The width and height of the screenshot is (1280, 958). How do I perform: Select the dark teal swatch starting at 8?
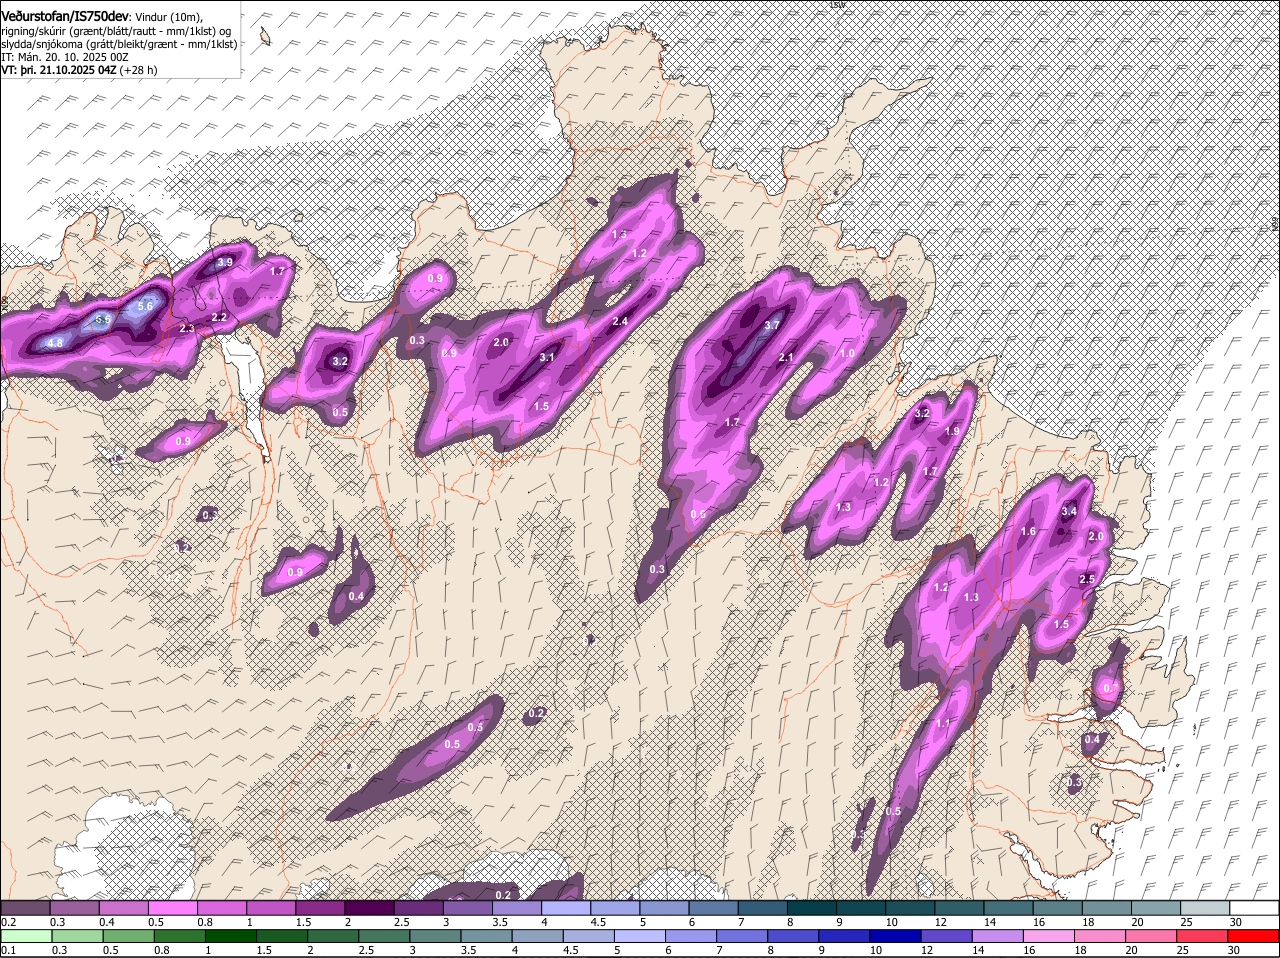click(810, 908)
